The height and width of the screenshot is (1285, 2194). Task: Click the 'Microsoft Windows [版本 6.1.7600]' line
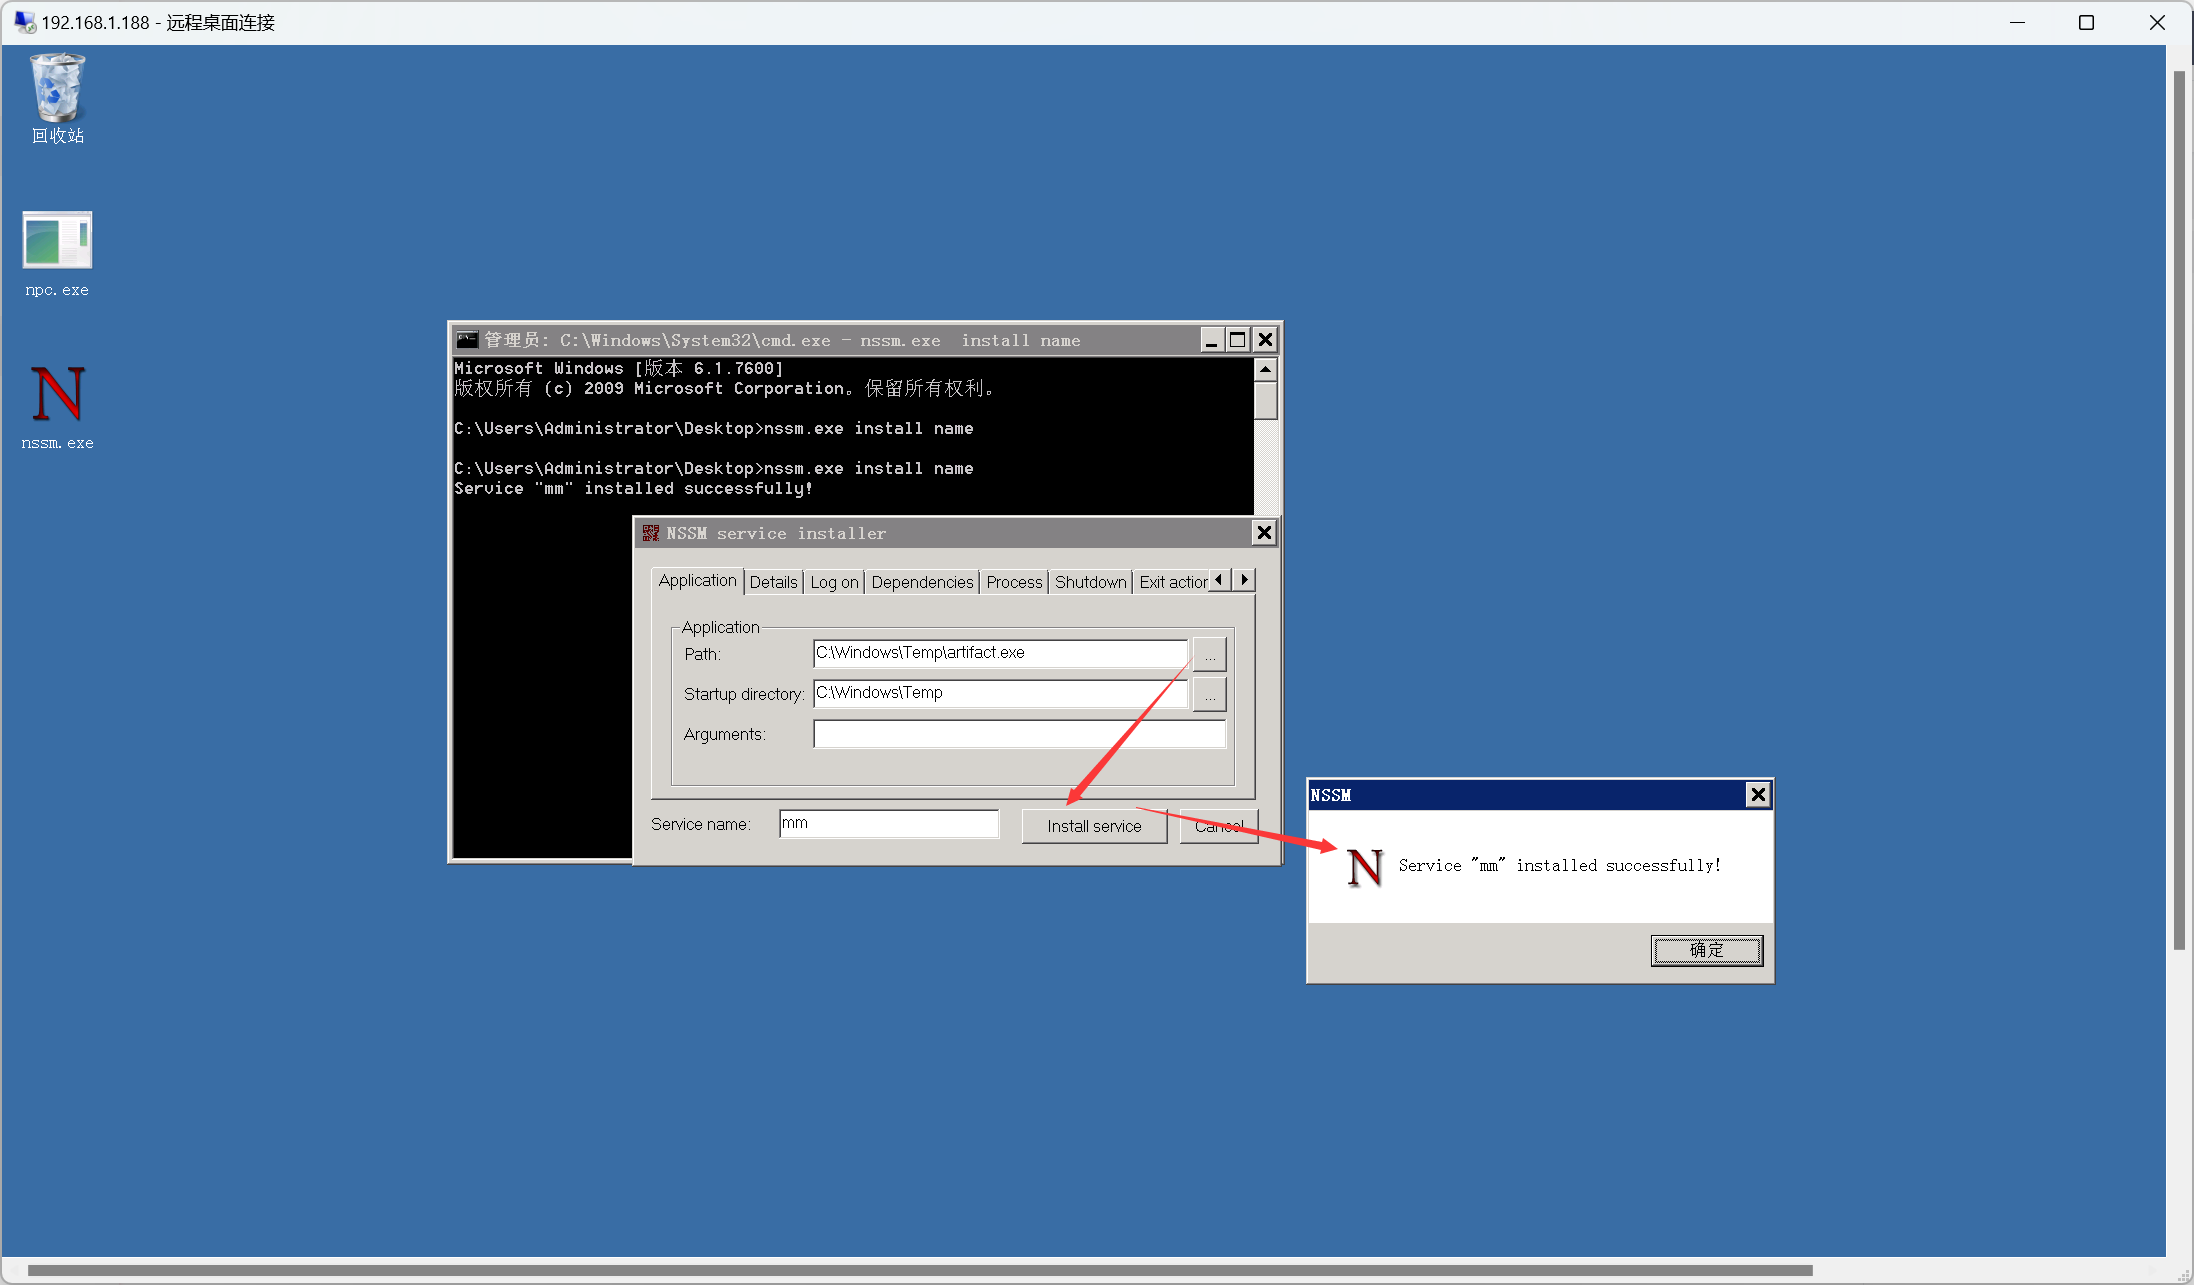coord(619,368)
